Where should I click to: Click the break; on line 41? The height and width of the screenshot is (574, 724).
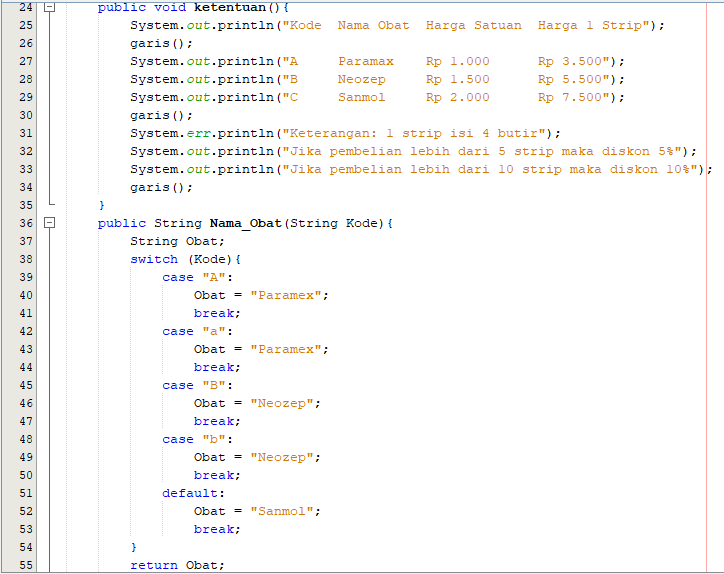[x=217, y=314]
